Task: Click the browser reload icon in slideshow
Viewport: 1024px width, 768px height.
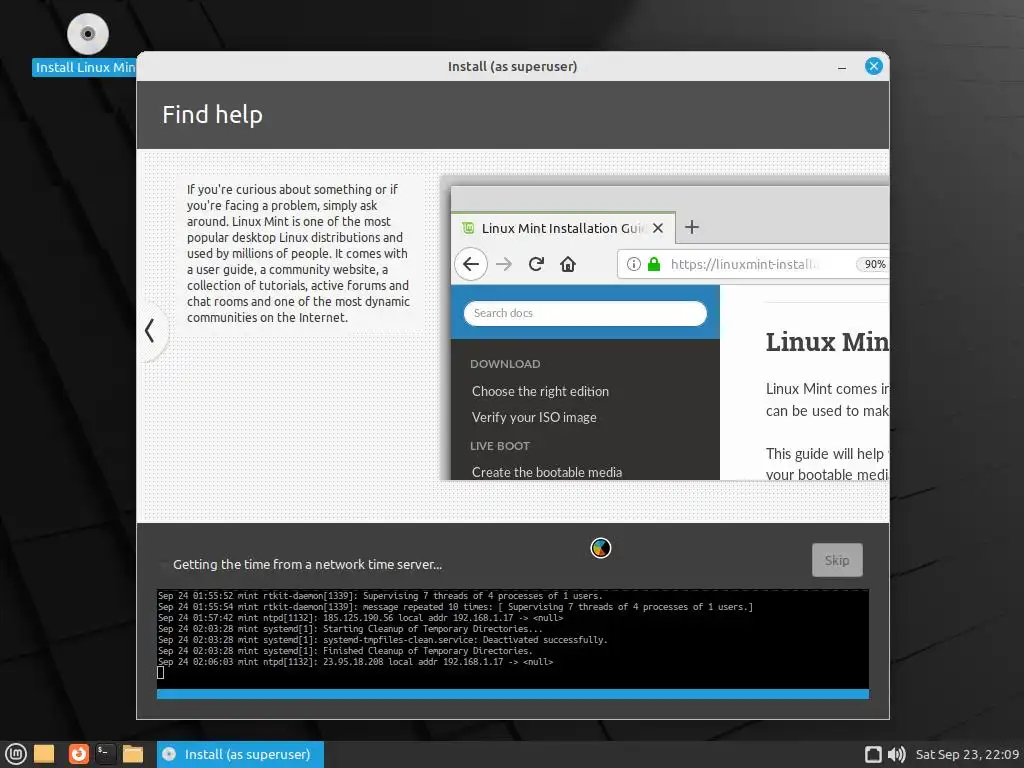Action: coord(536,264)
